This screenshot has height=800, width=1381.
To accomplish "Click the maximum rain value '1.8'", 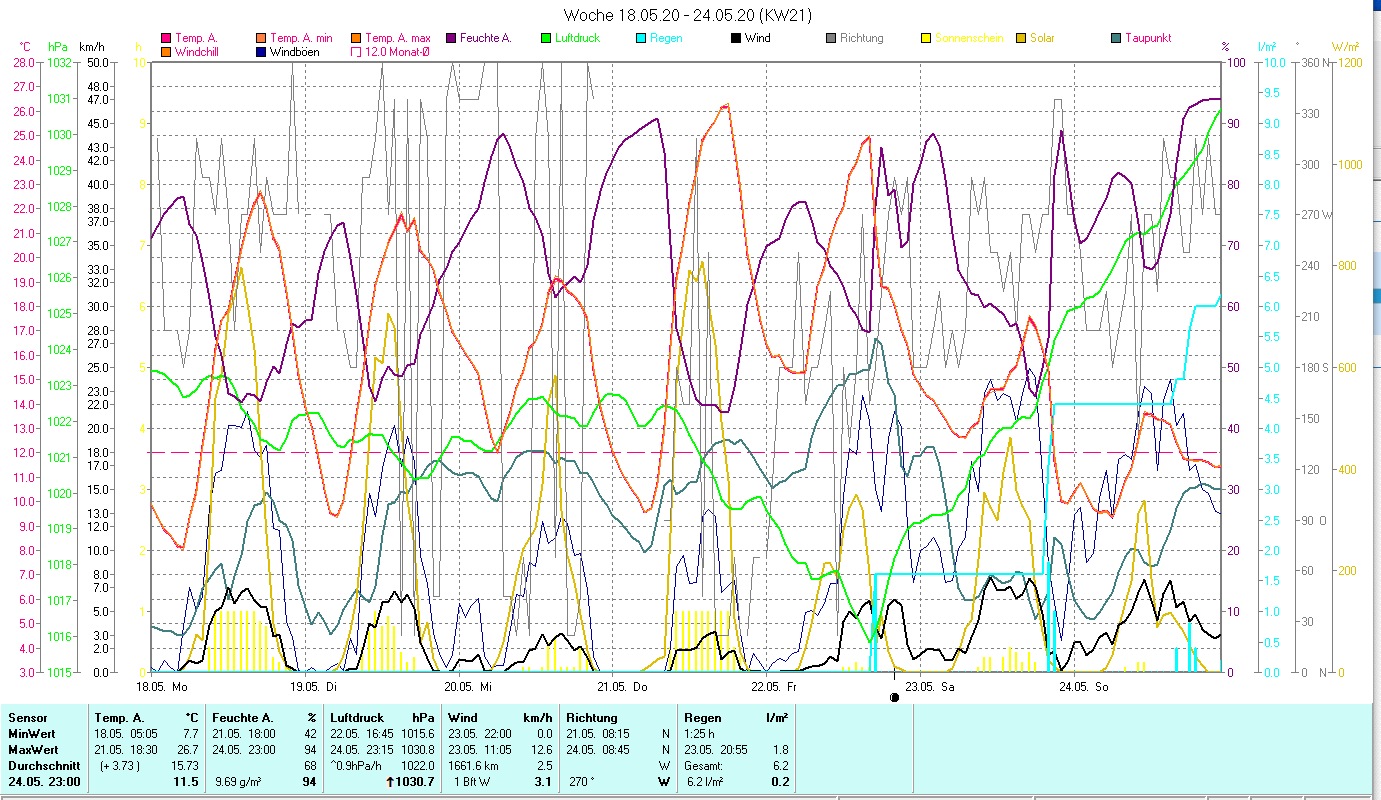I will tap(780, 750).
